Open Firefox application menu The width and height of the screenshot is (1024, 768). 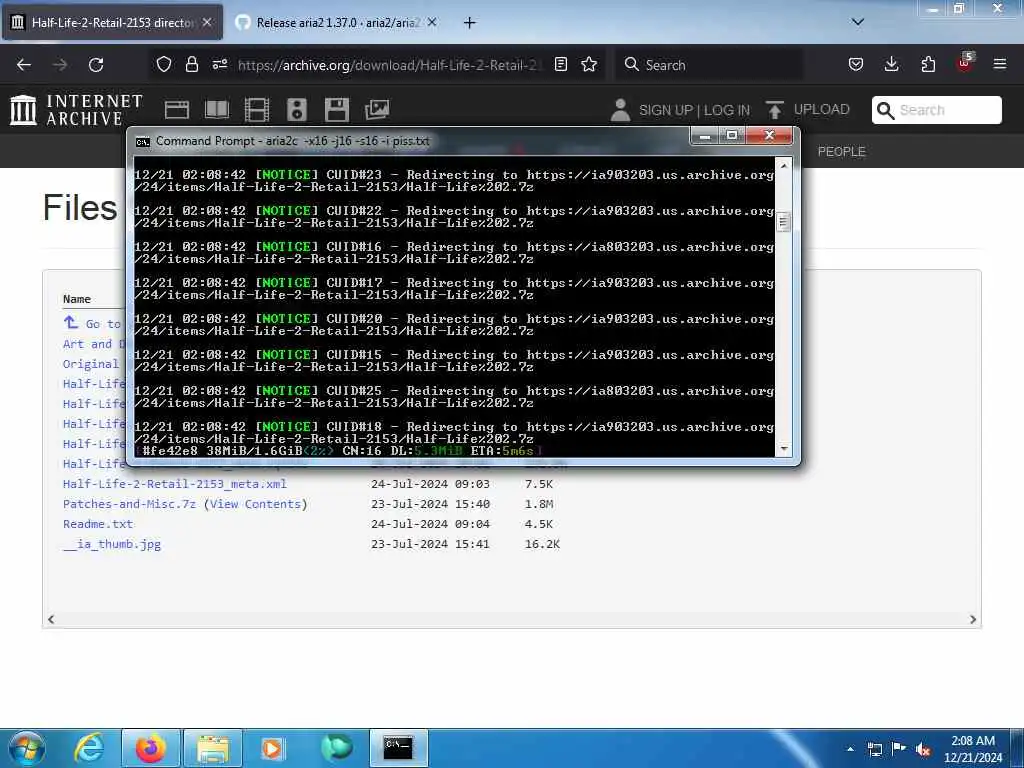[1000, 64]
